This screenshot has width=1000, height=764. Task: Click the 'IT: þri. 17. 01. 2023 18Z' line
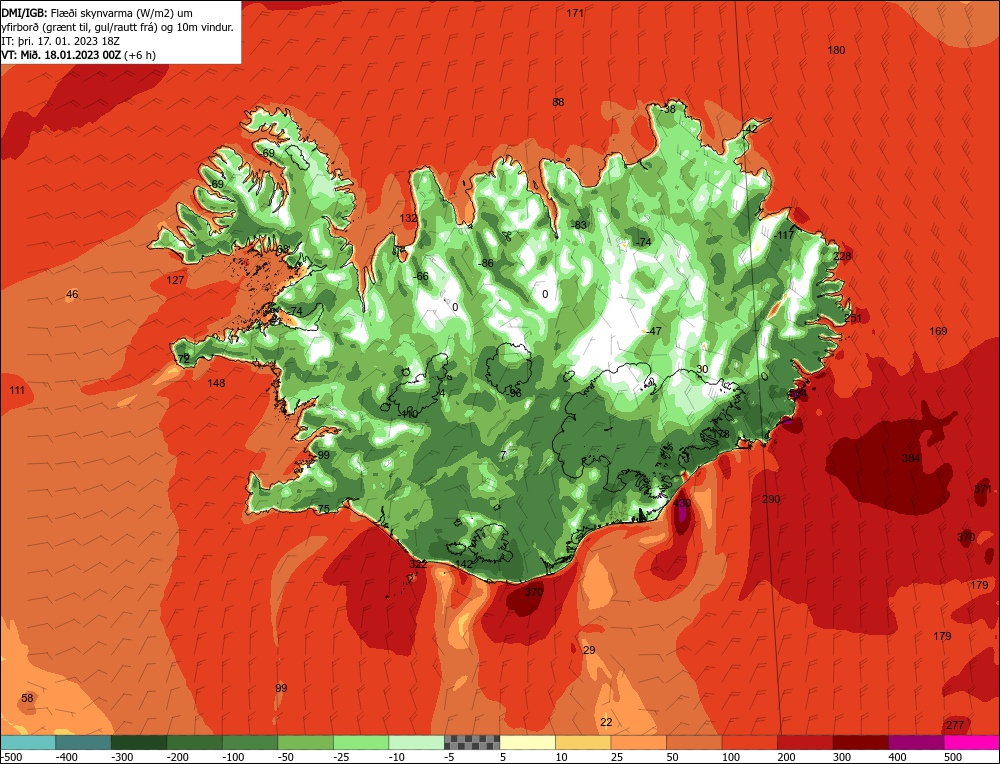click(x=61, y=41)
